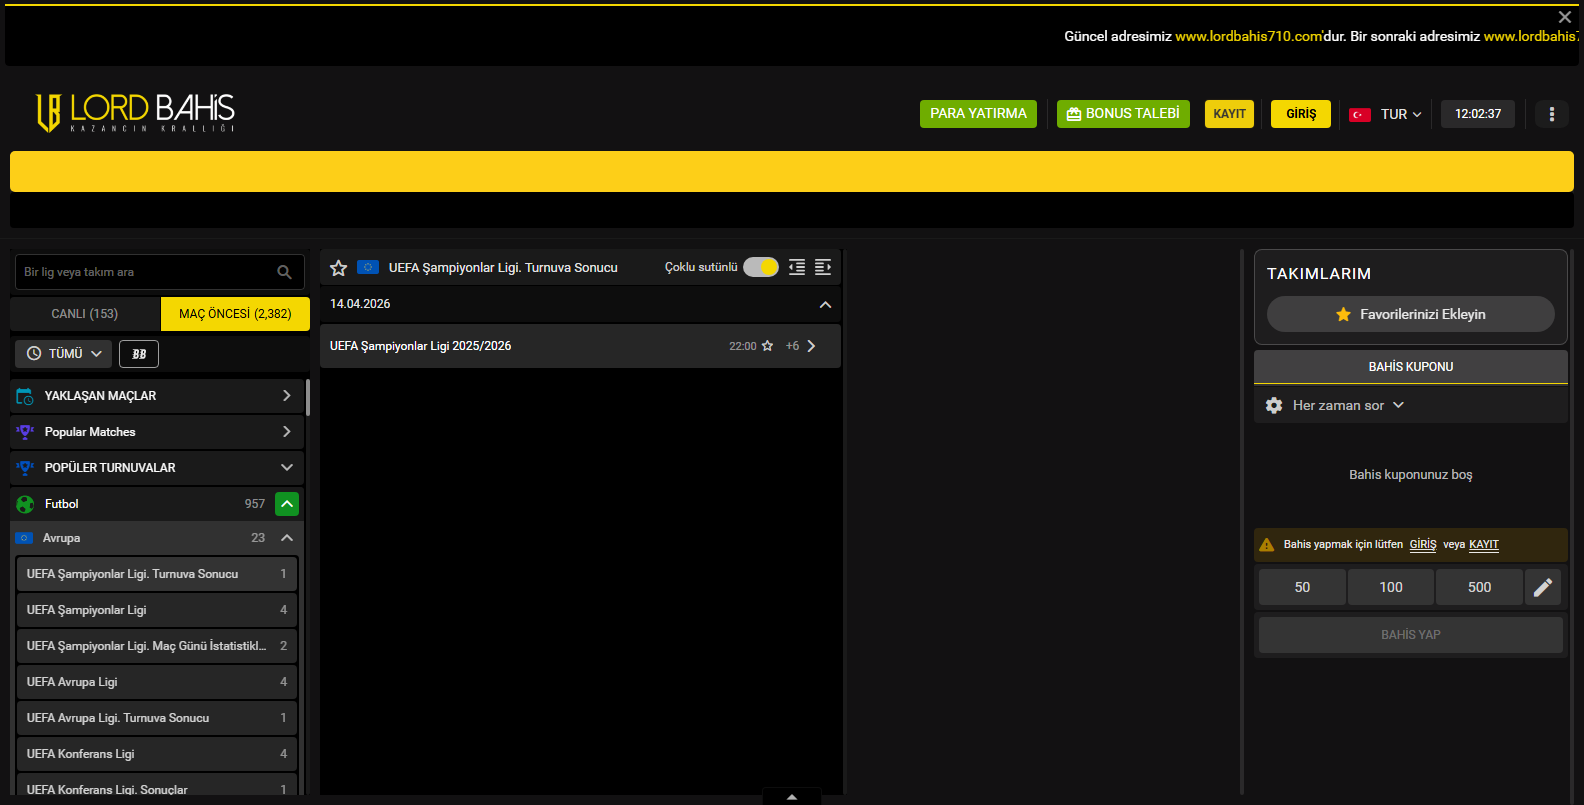Select the 500 quick stake button
This screenshot has height=805, width=1584.
[1480, 587]
